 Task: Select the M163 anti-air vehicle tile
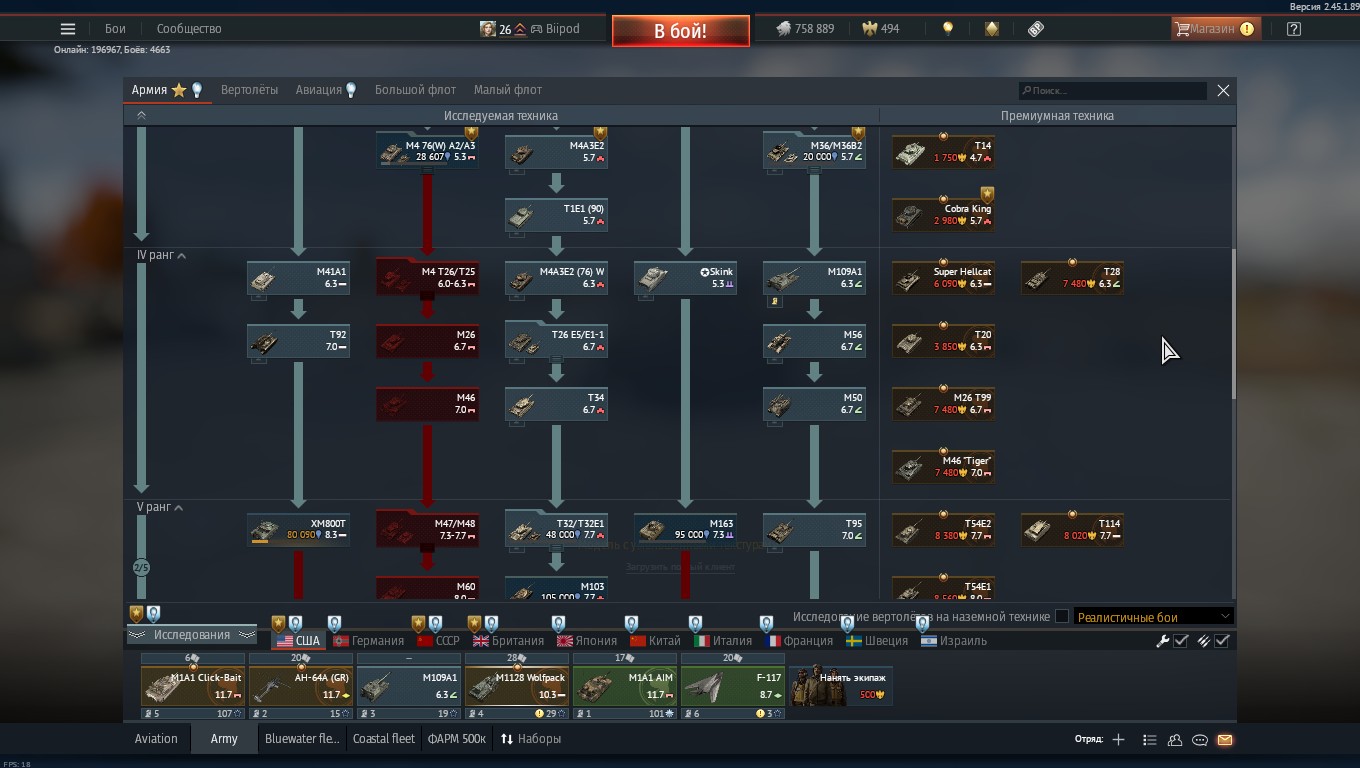point(685,530)
